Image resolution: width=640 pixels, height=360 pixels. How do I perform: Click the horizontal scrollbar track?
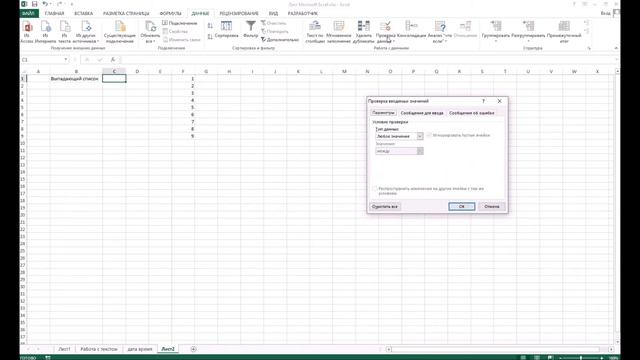[500, 349]
